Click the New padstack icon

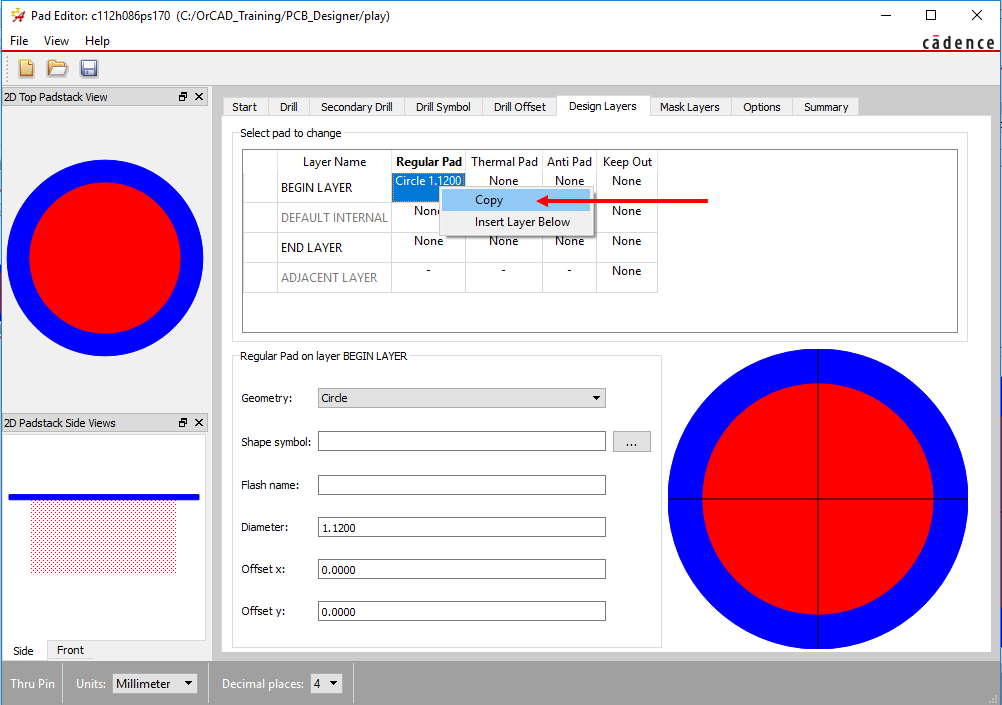click(26, 68)
